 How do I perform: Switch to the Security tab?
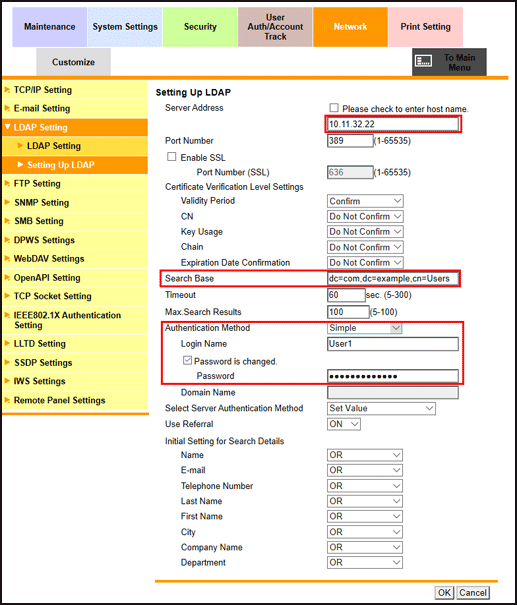click(x=200, y=27)
